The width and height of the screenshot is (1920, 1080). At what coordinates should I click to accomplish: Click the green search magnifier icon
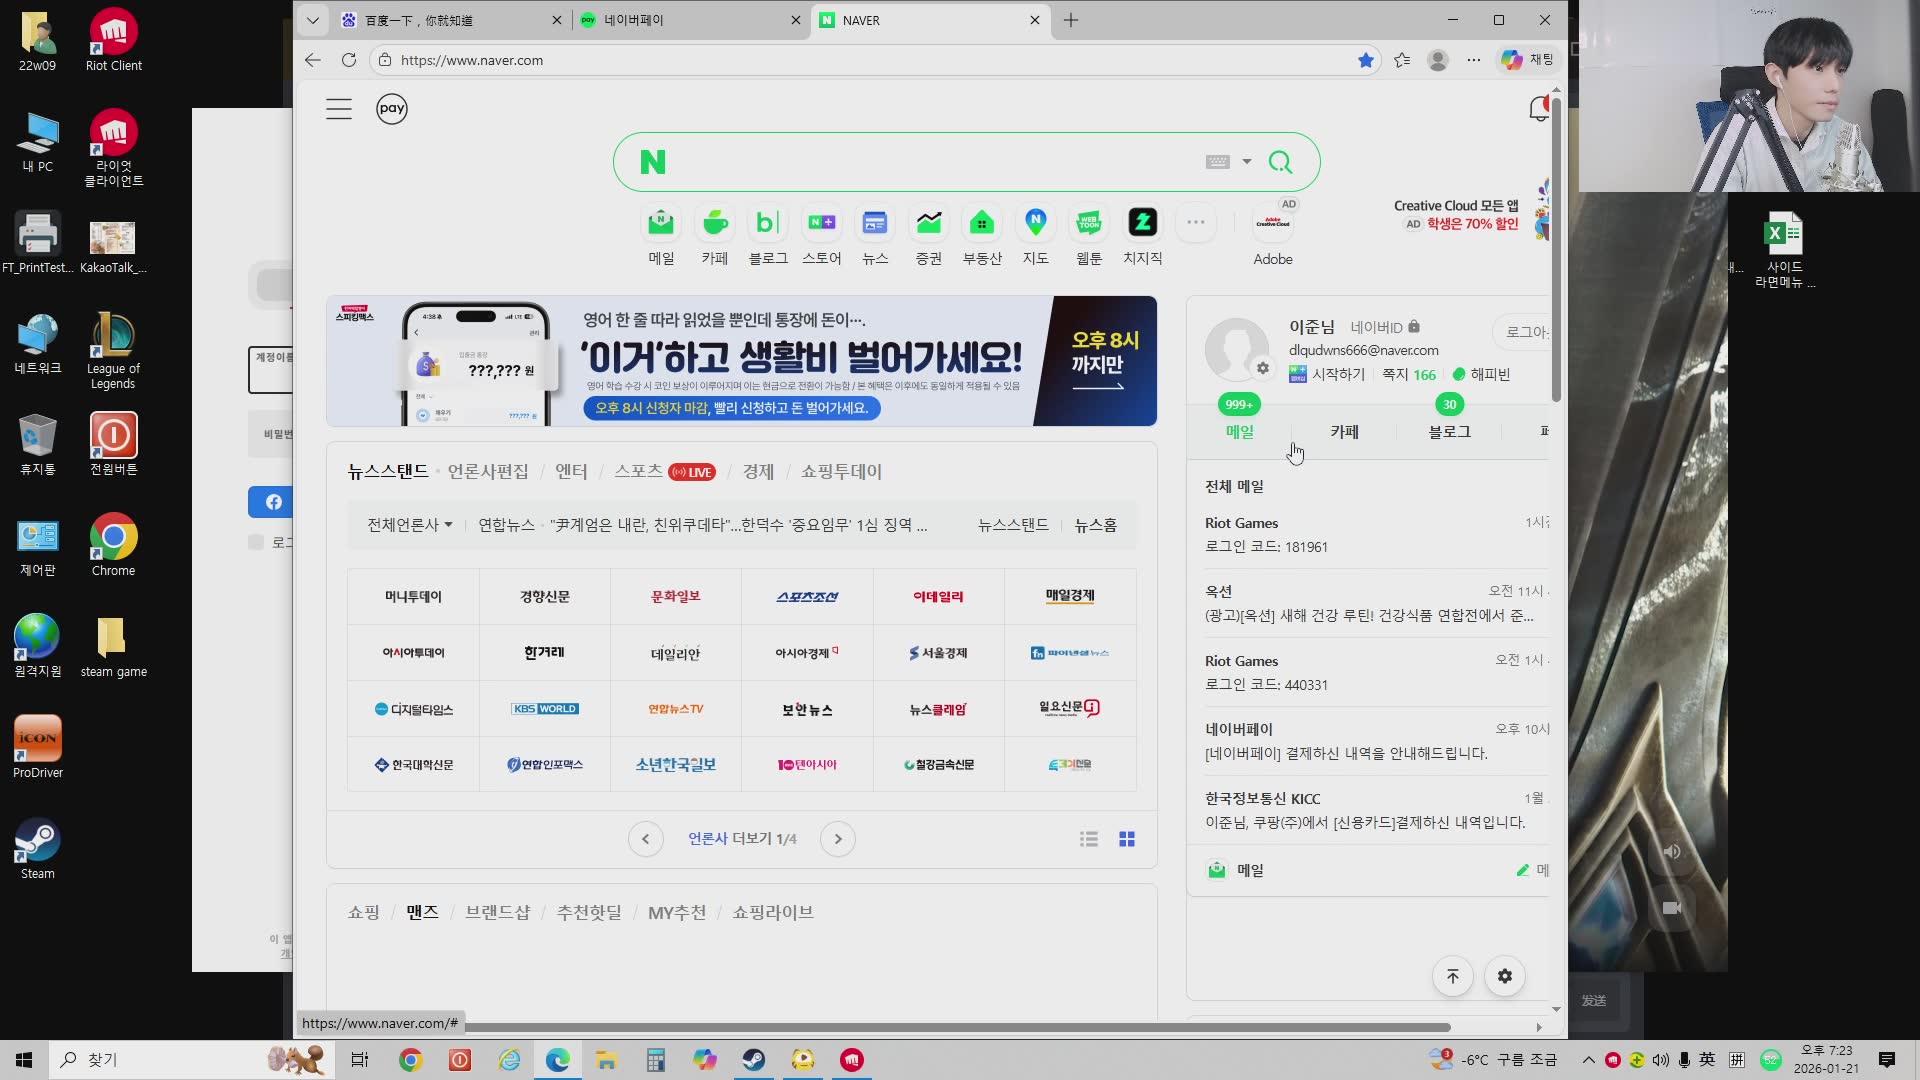tap(1280, 162)
